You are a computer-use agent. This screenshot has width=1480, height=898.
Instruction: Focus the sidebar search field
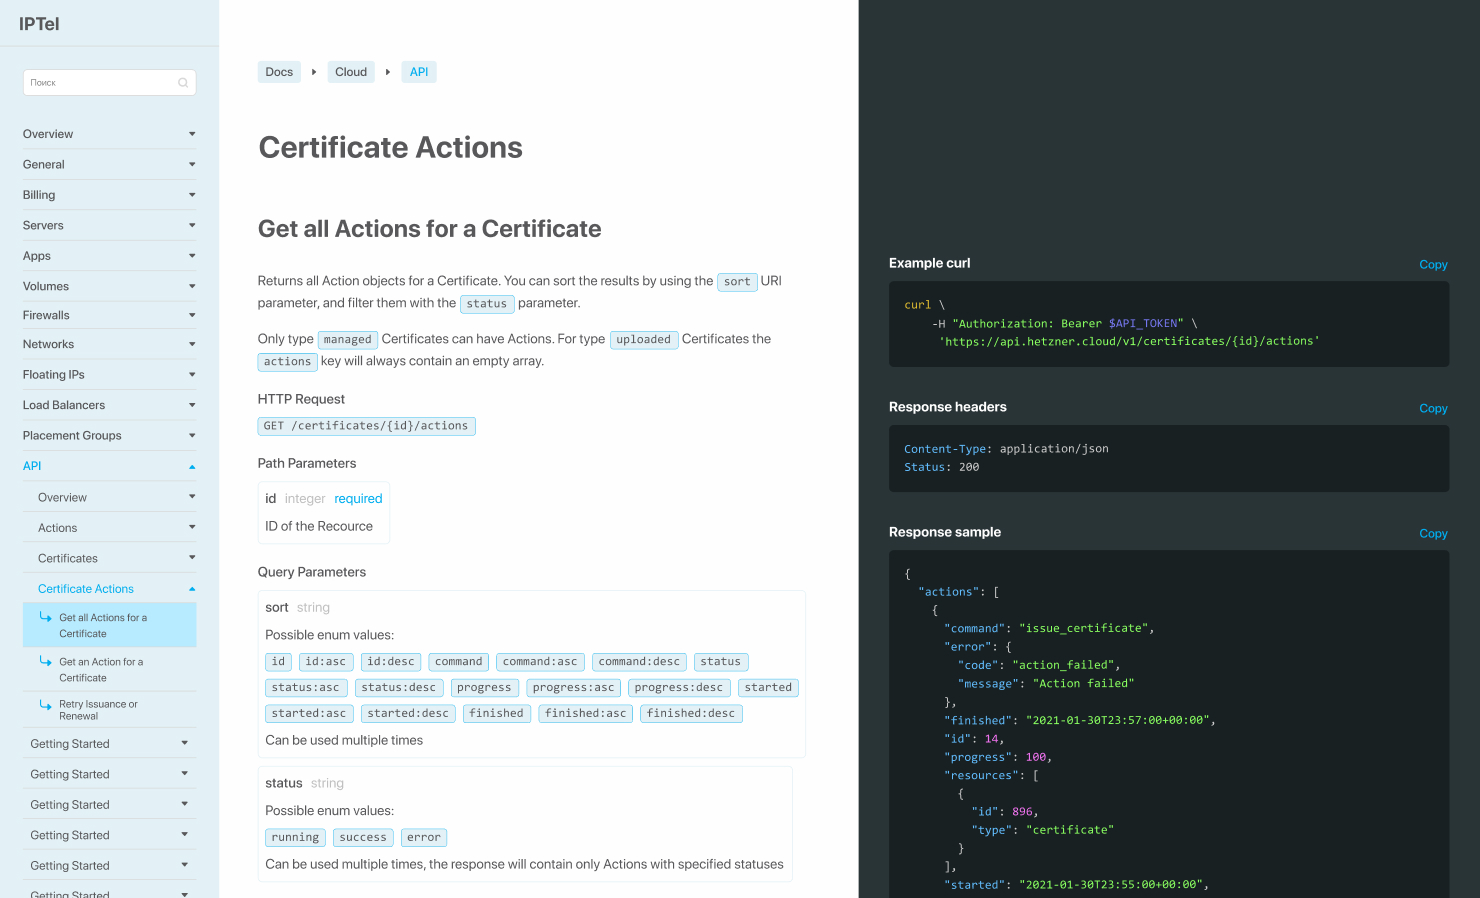click(100, 83)
